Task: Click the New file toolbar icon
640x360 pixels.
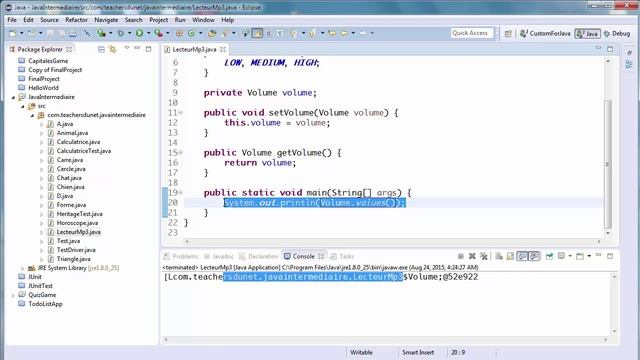Action: tap(13, 33)
